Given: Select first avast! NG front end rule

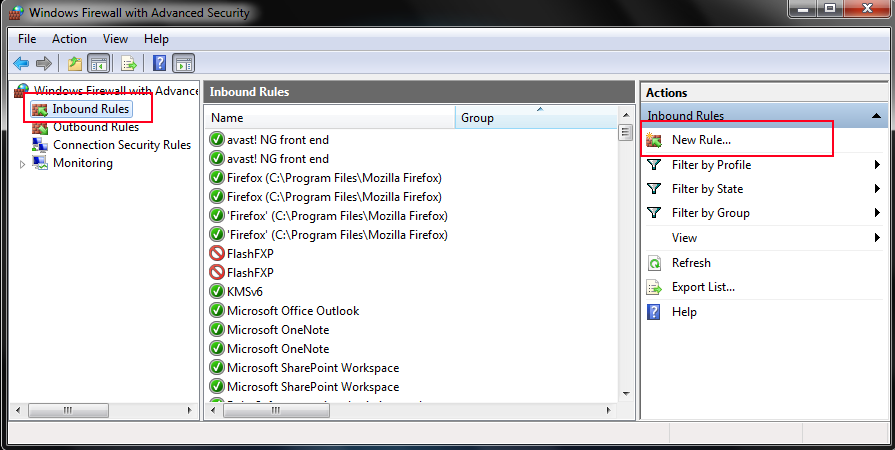Looking at the screenshot, I should (x=277, y=139).
